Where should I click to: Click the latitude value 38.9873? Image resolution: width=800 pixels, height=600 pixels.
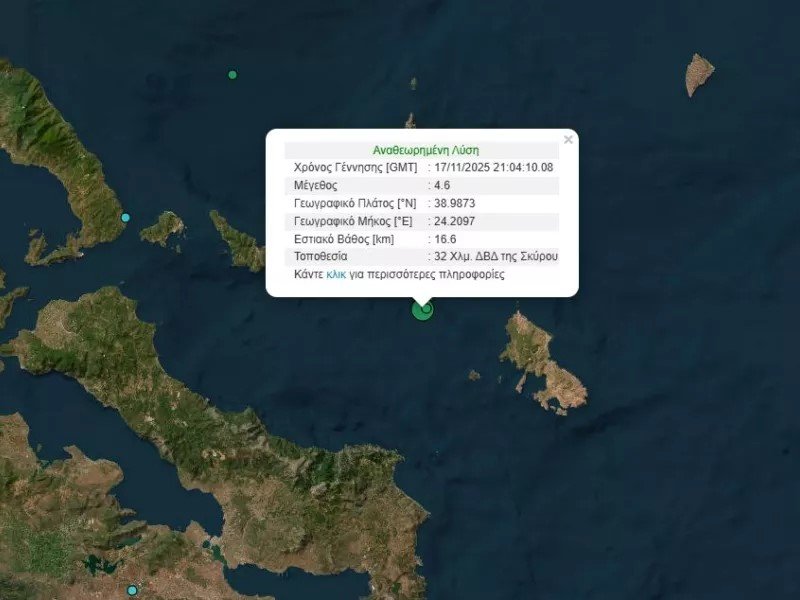click(x=454, y=203)
